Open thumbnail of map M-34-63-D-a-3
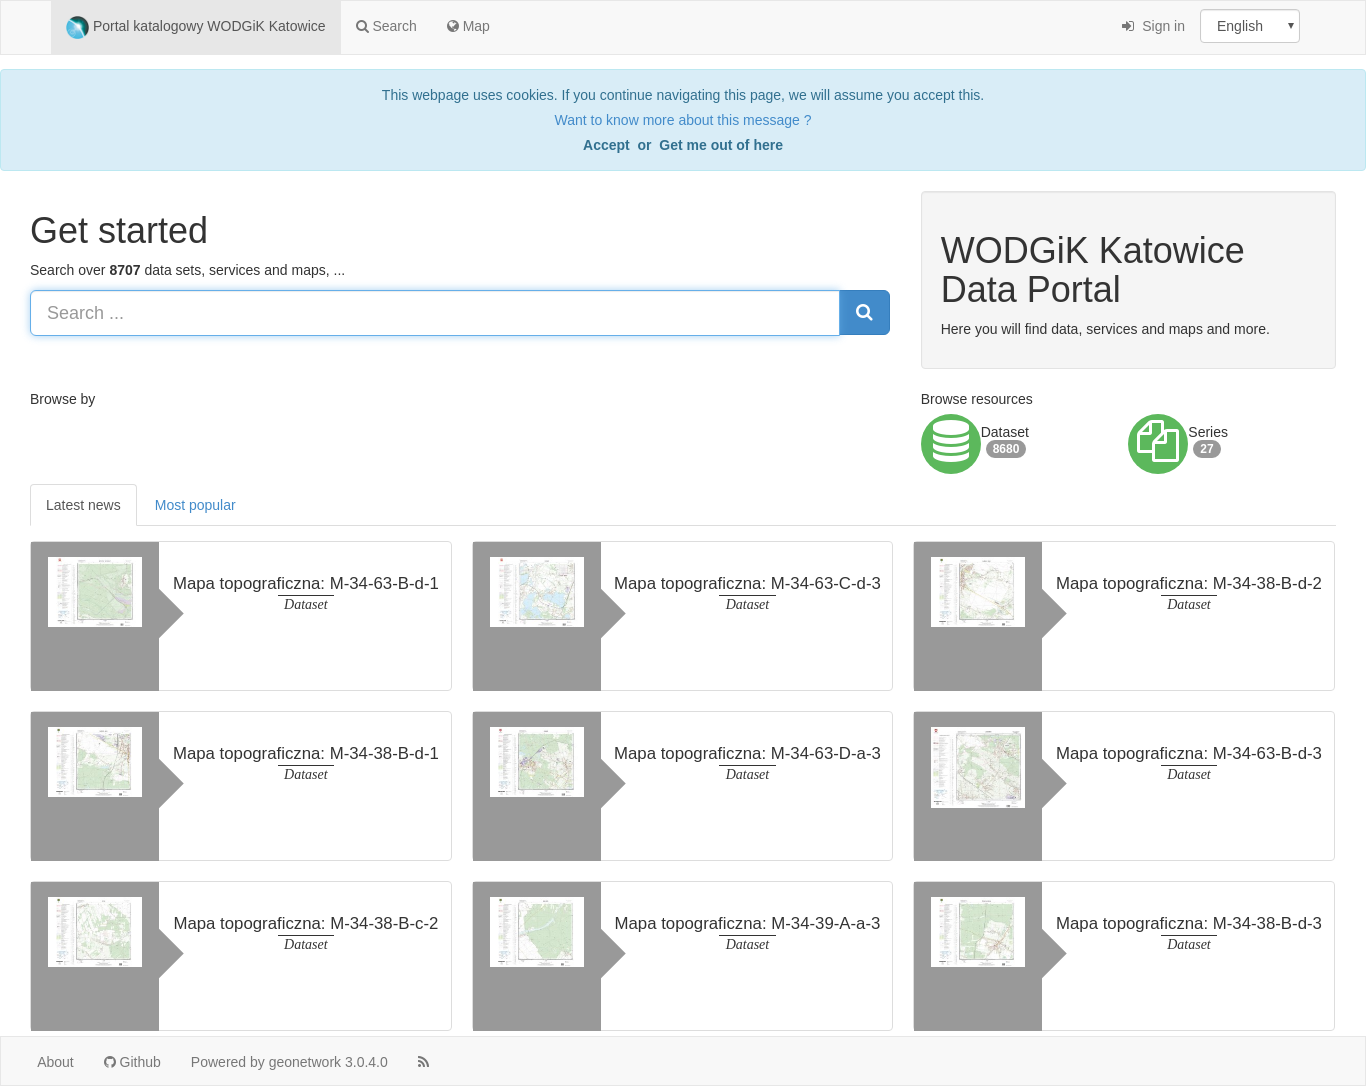Screen dimensions: 1366x1086 point(537,762)
